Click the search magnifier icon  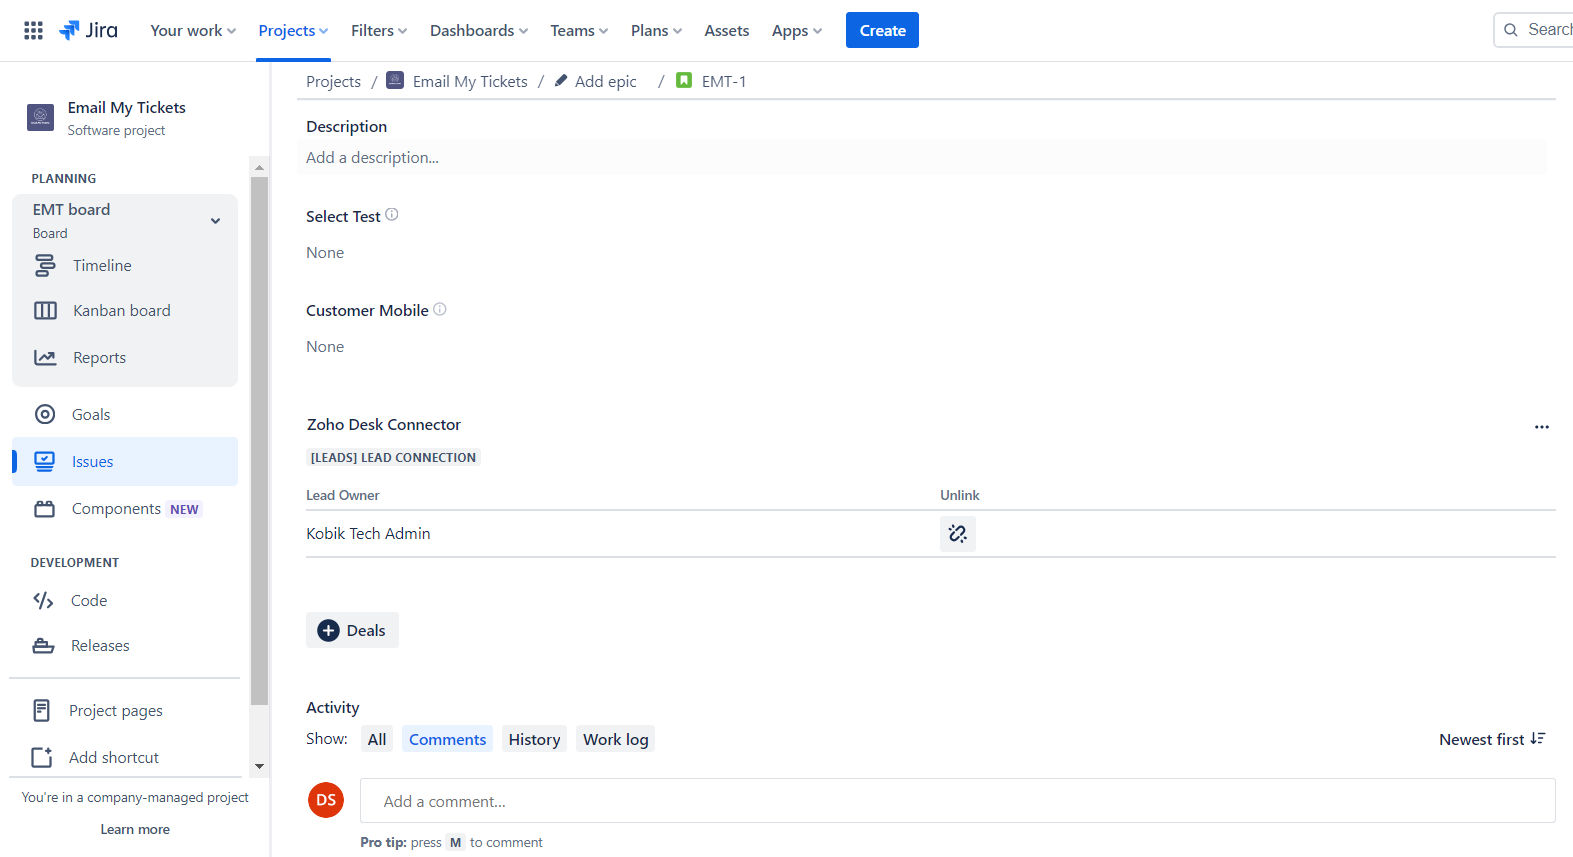1511,30
